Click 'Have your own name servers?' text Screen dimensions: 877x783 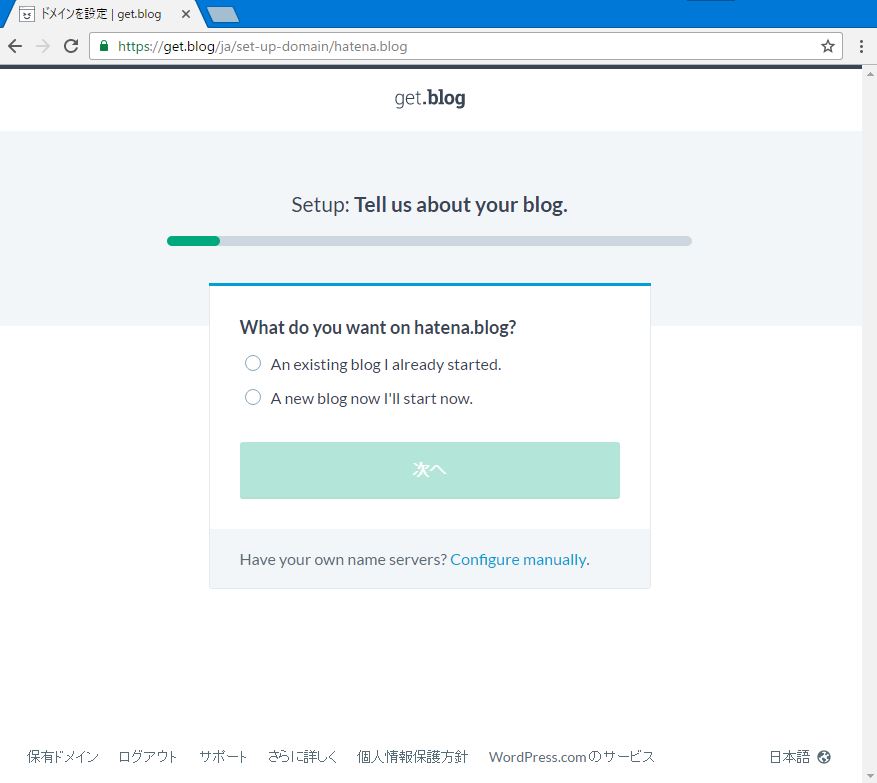[343, 559]
